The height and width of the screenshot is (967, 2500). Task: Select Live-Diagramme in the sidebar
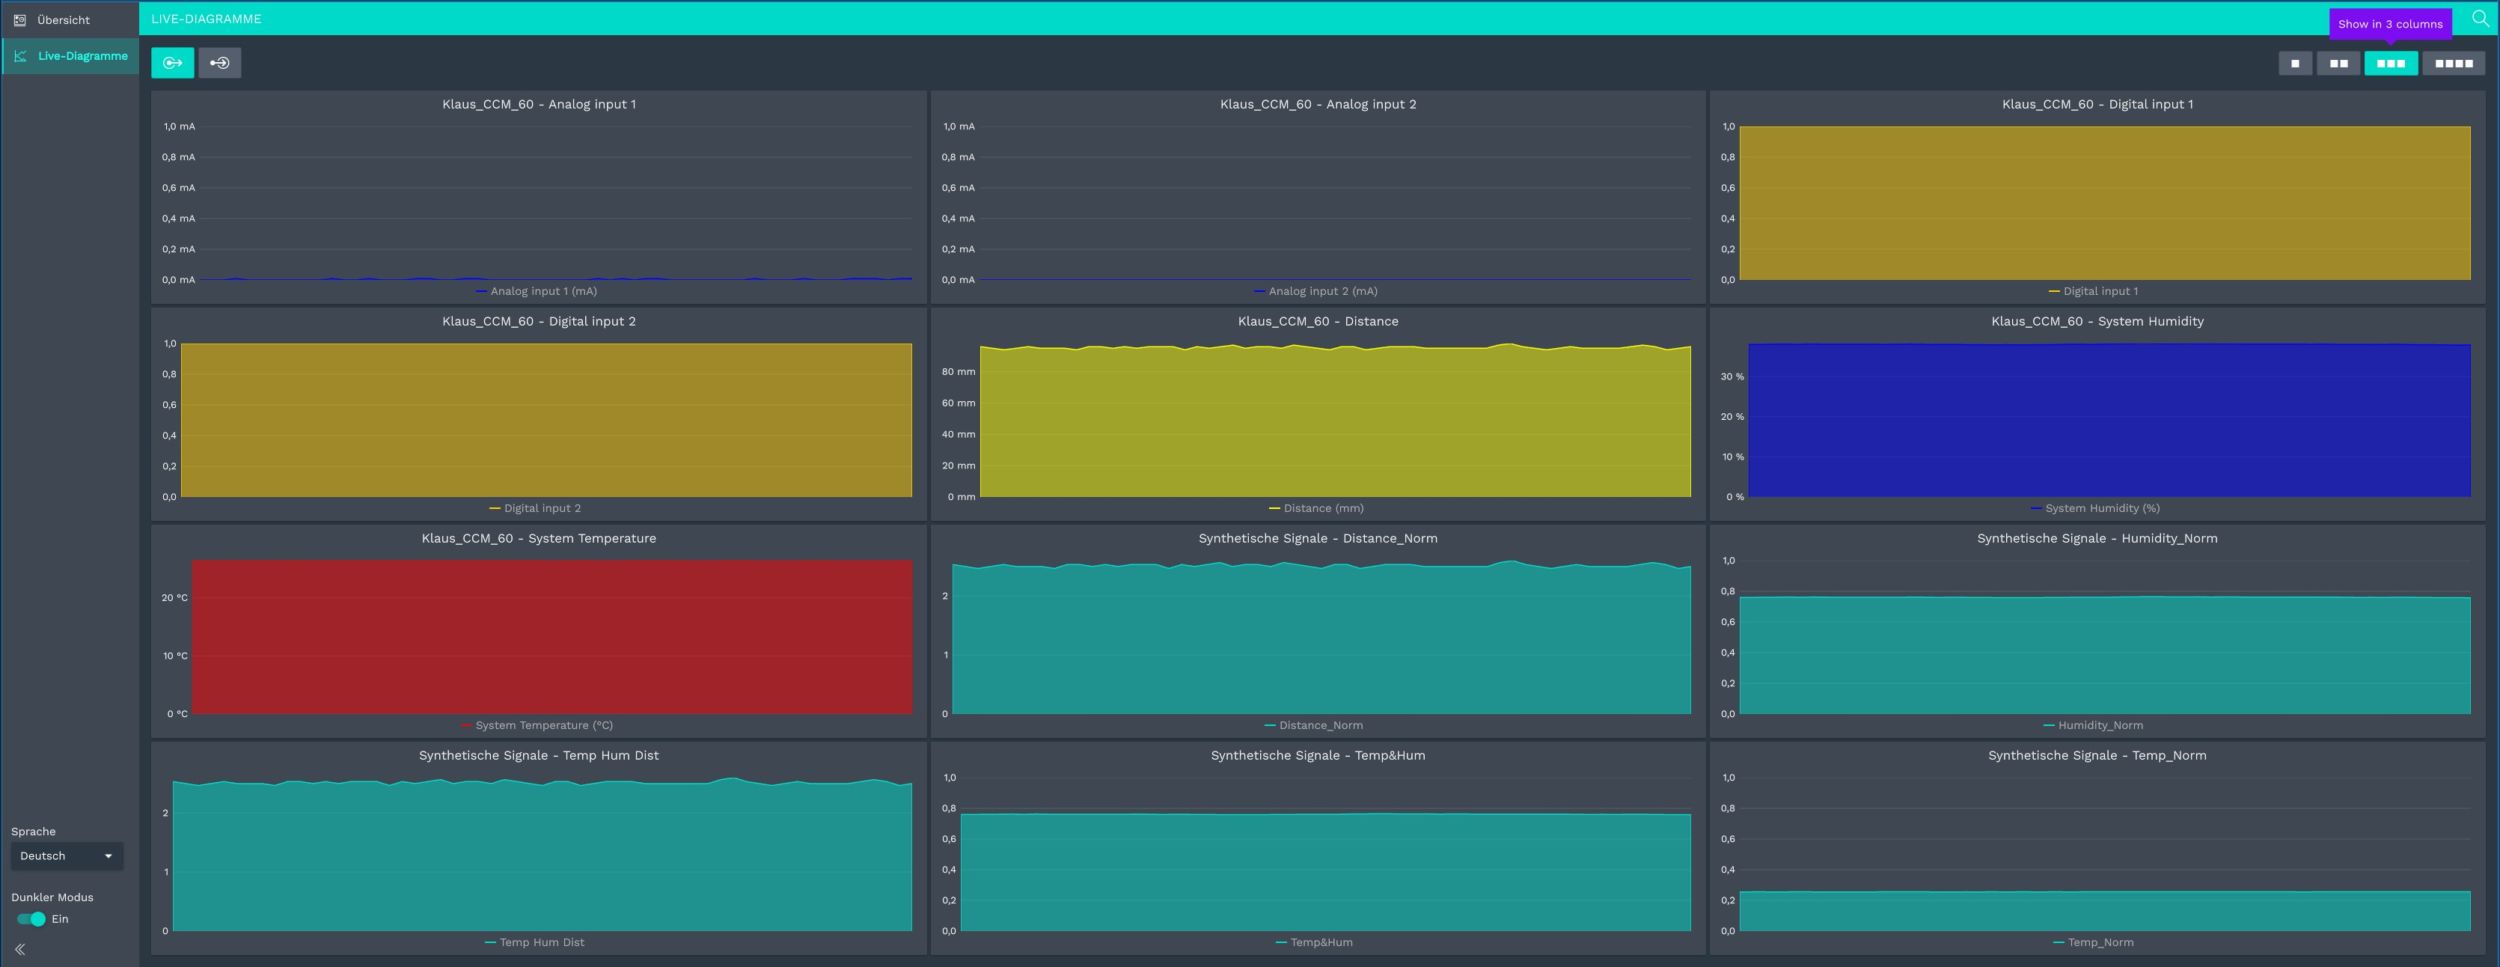tap(69, 56)
